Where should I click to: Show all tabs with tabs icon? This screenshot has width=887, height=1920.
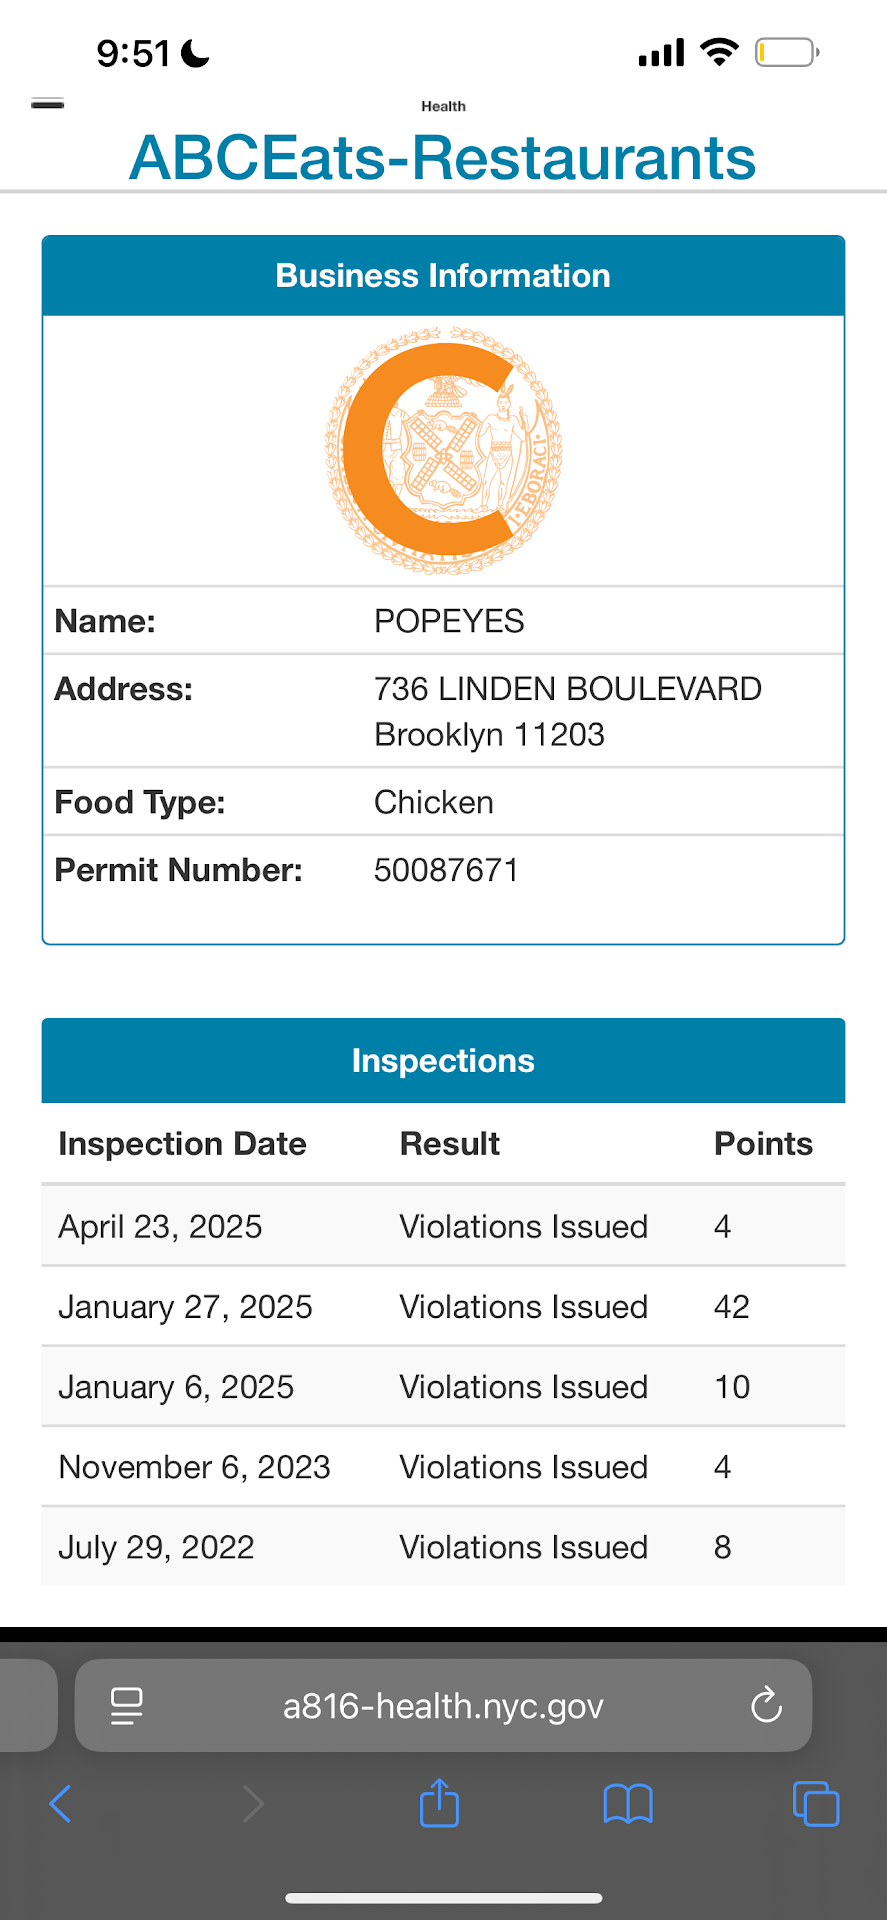pyautogui.click(x=815, y=1804)
